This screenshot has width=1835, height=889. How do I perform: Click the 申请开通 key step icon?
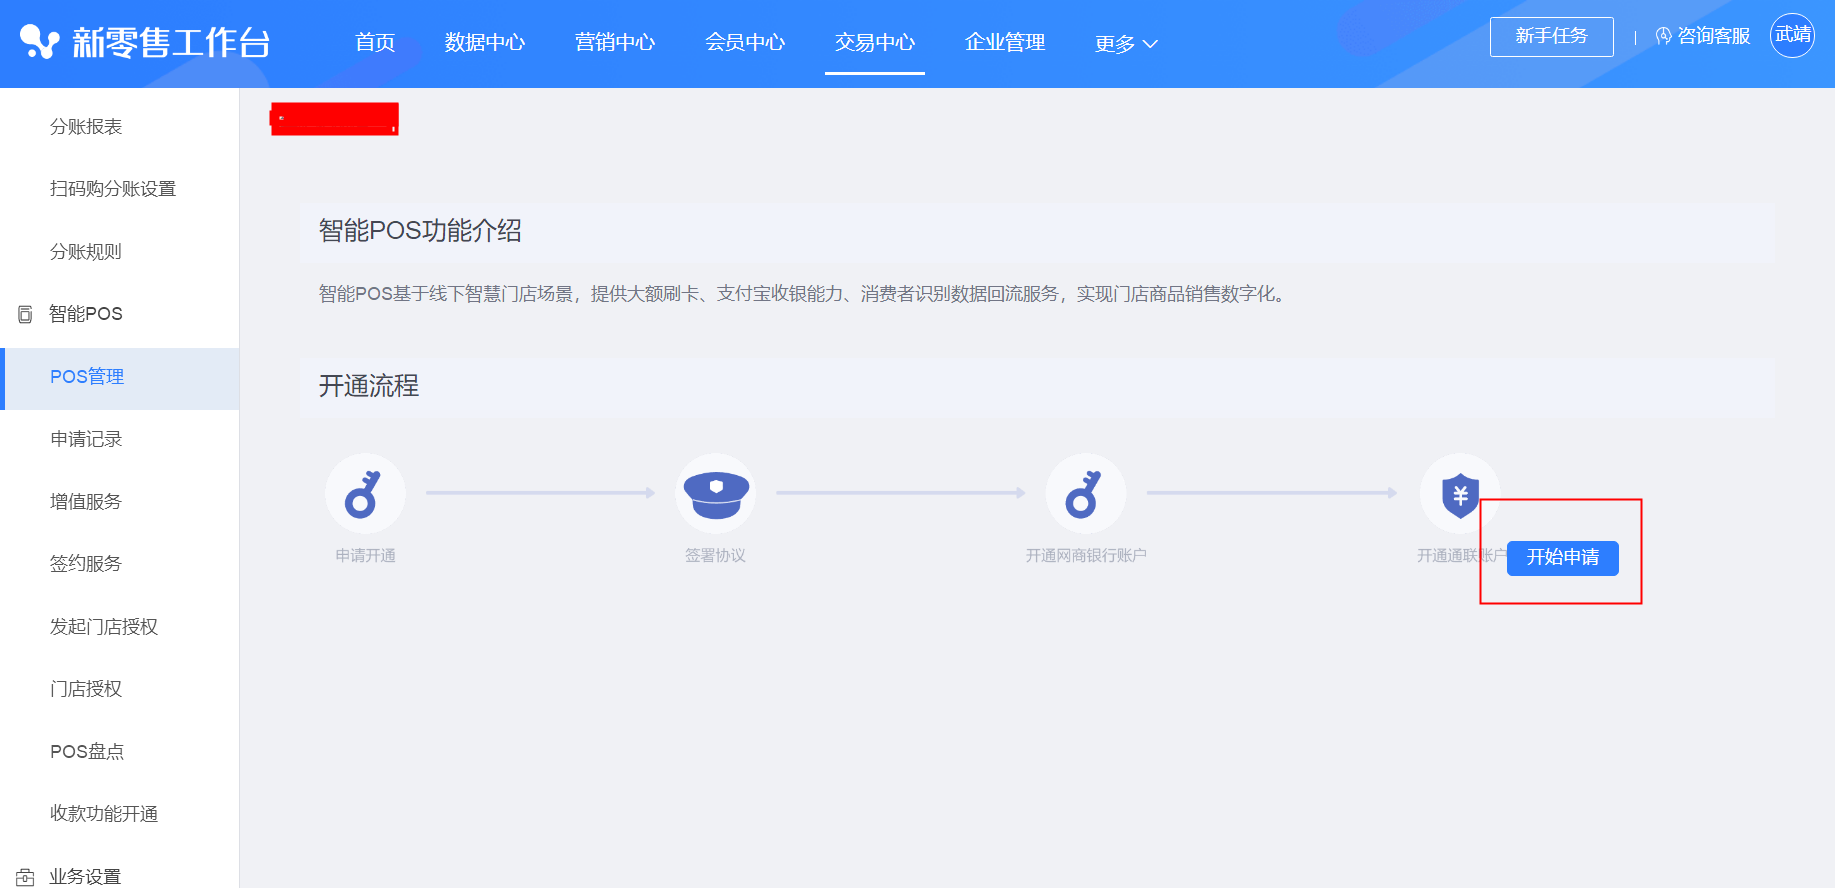365,494
